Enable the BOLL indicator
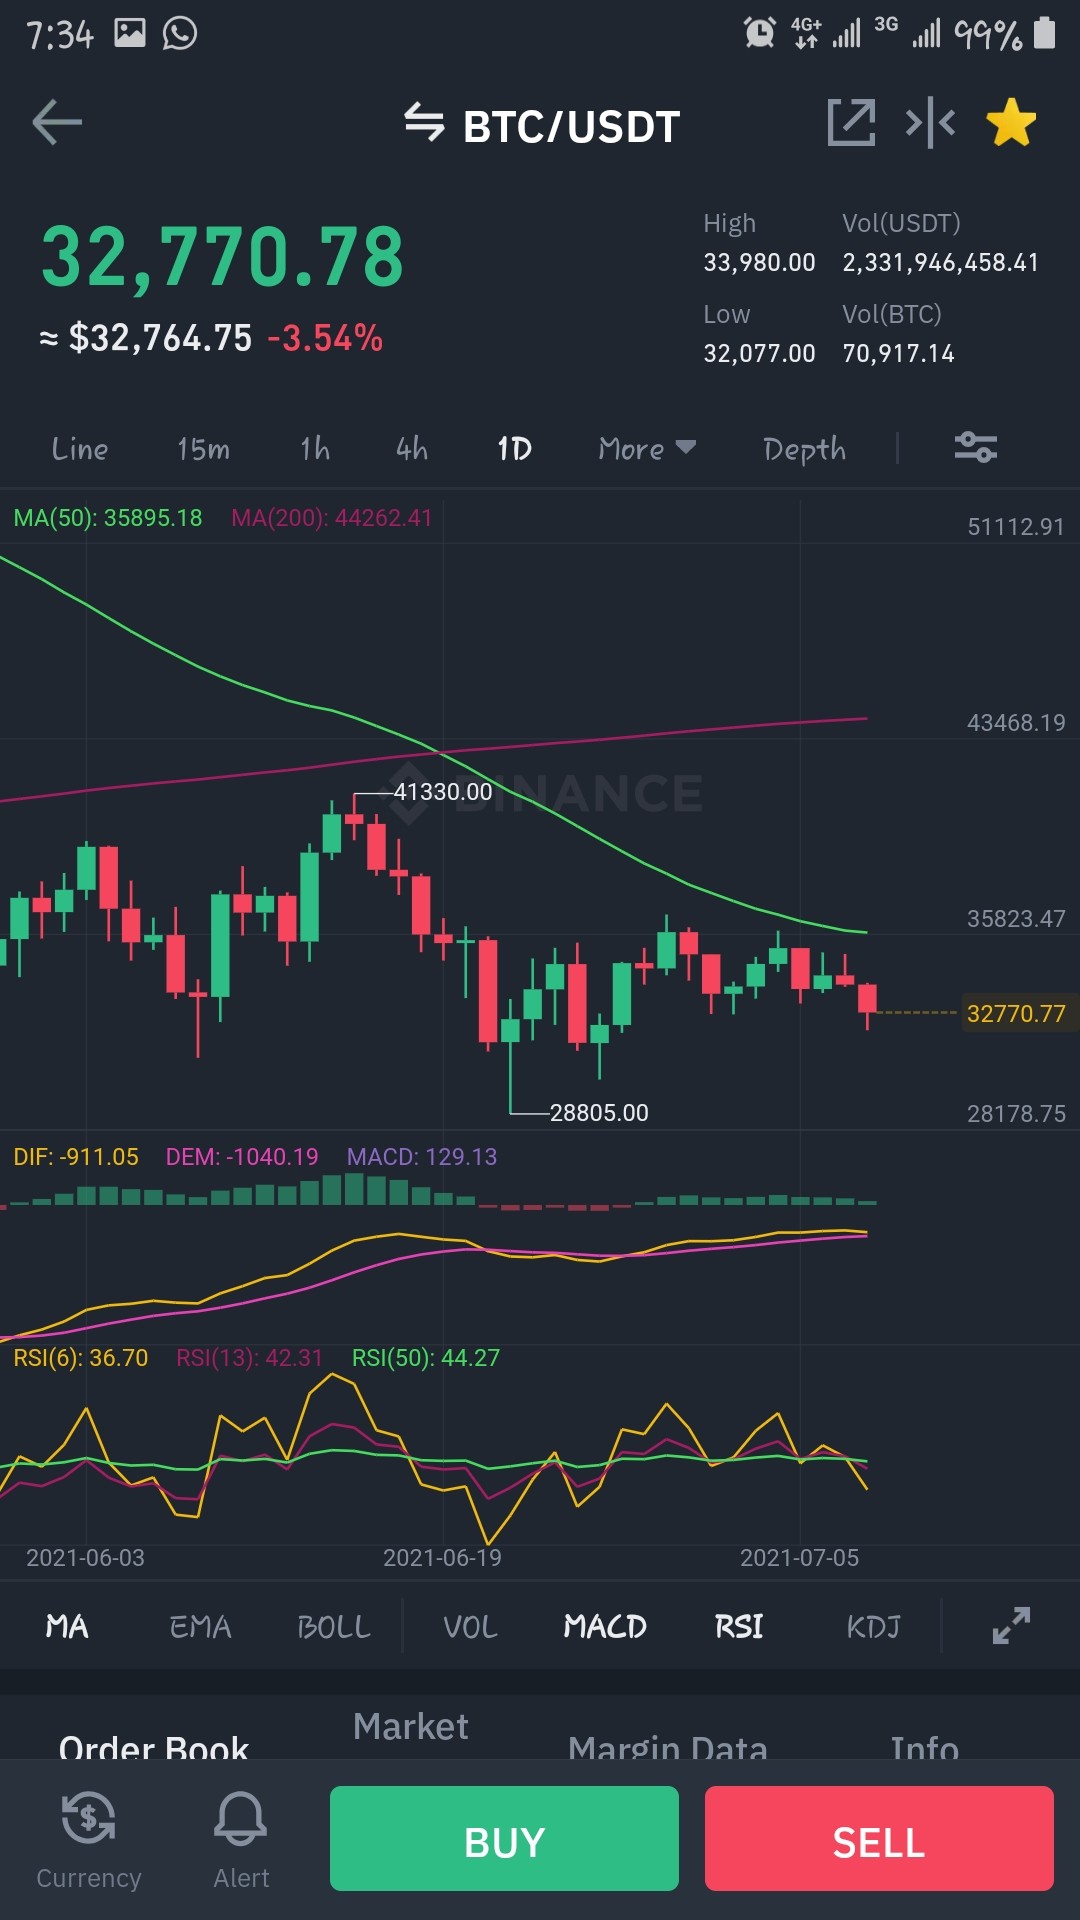1080x1920 pixels. 334,1627
